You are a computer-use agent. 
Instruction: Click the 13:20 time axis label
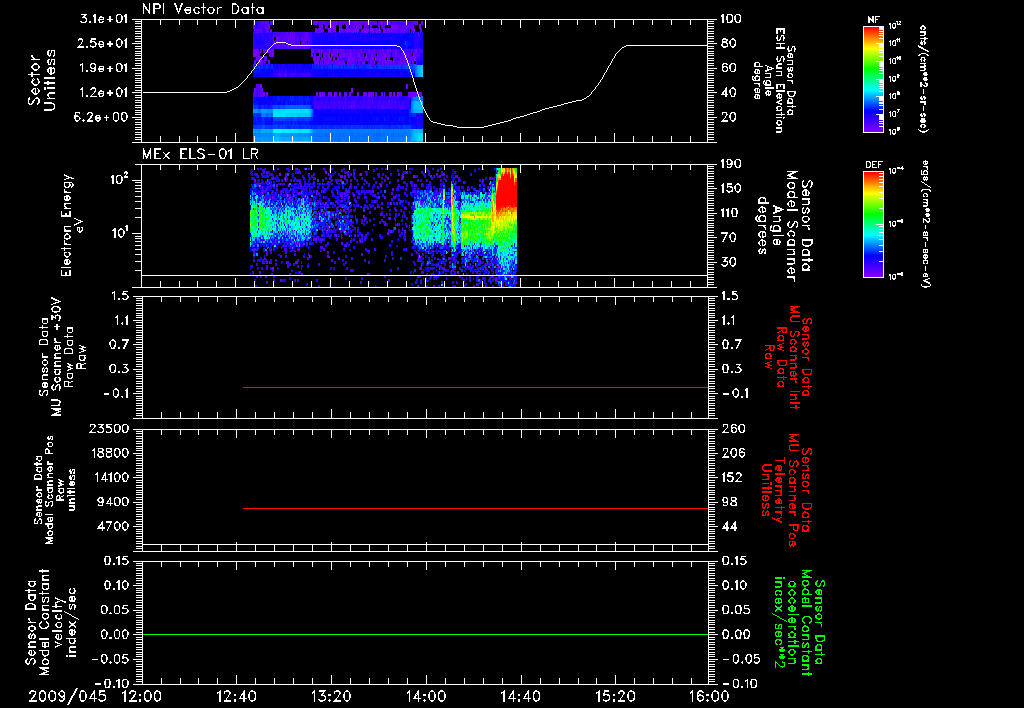pyautogui.click(x=331, y=696)
